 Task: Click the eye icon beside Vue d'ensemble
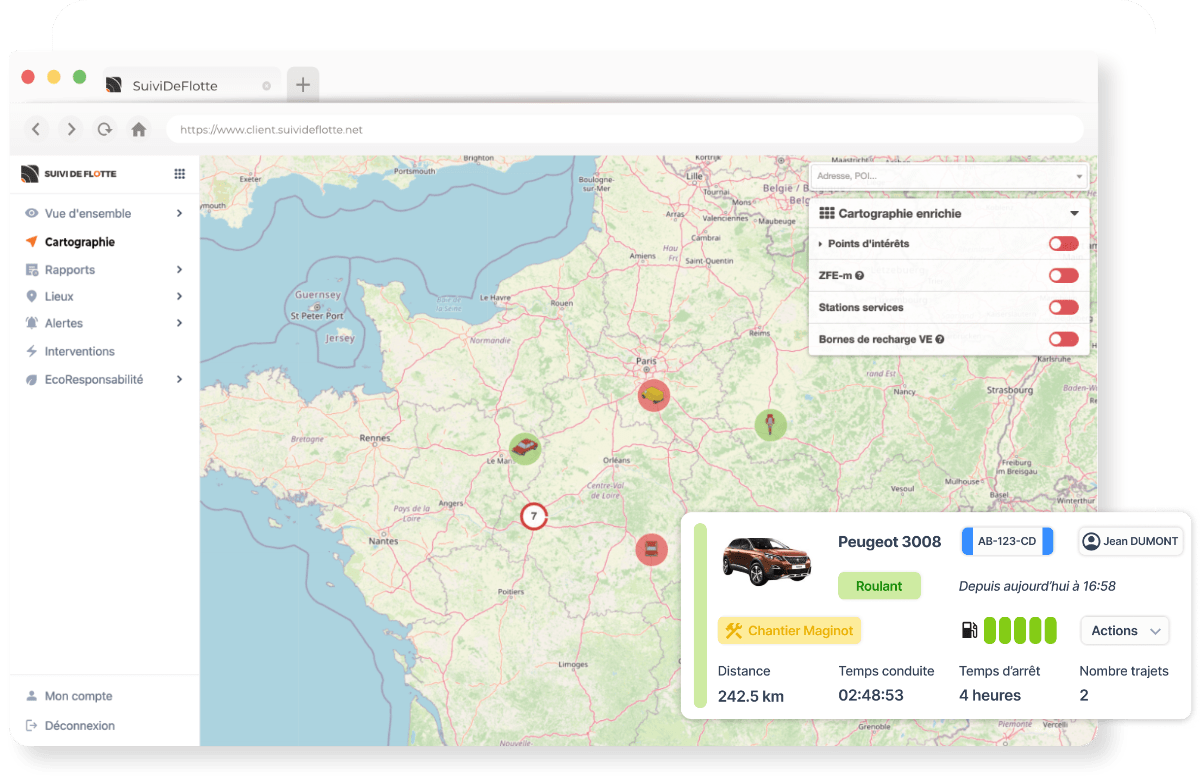tap(32, 213)
